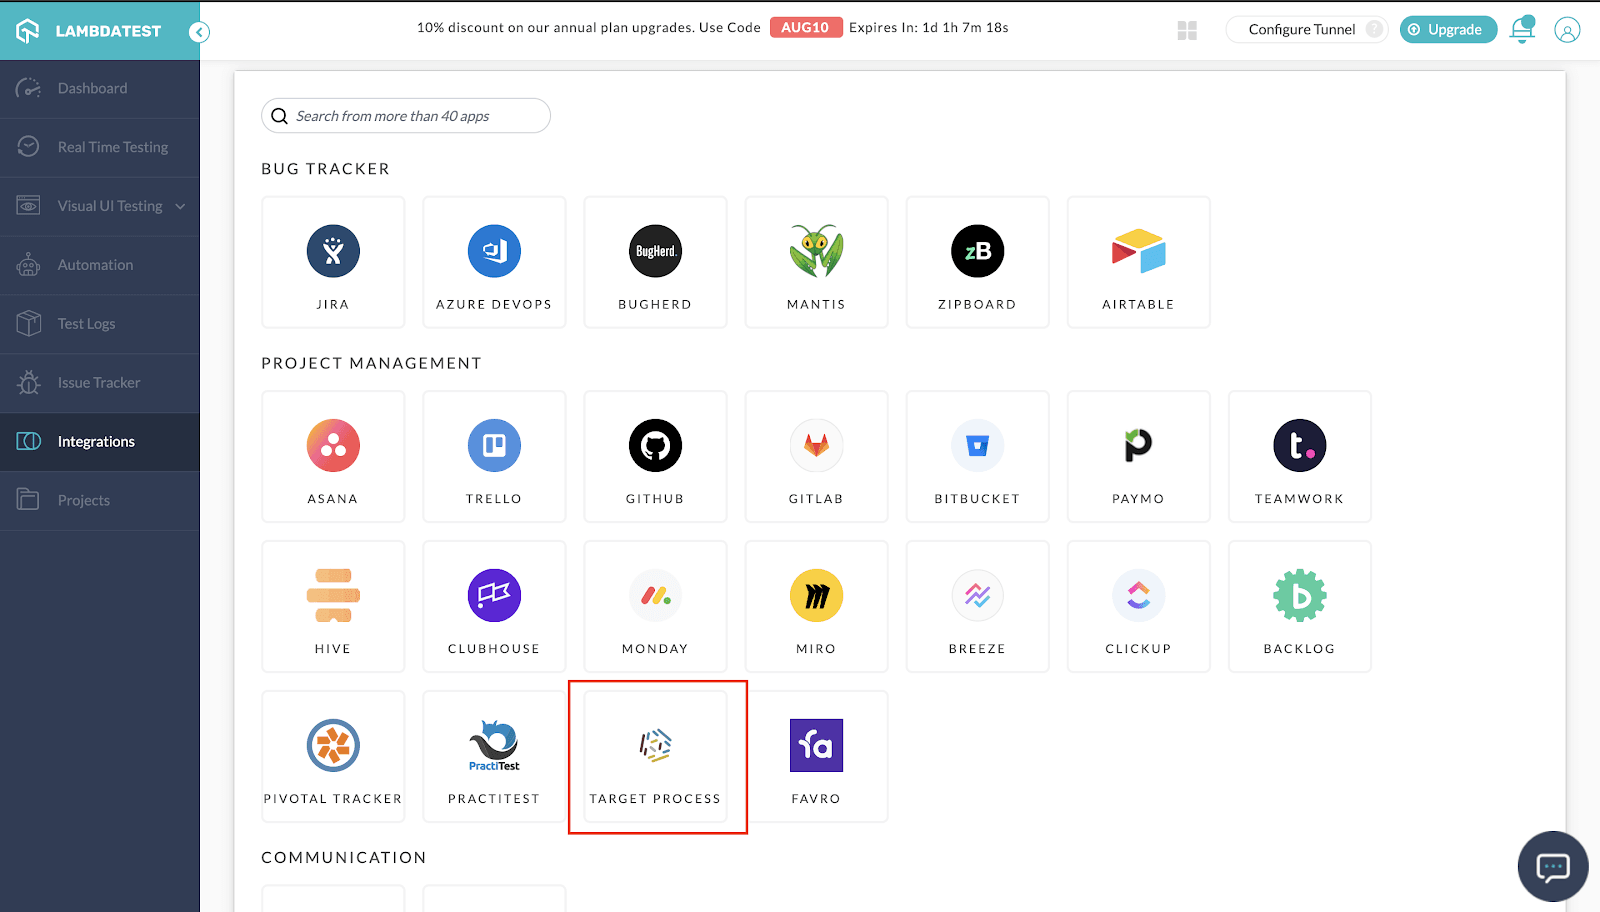Screen dimensions: 1600x912
Task: Expand the Visual UI Testing menu
Action: pos(110,206)
